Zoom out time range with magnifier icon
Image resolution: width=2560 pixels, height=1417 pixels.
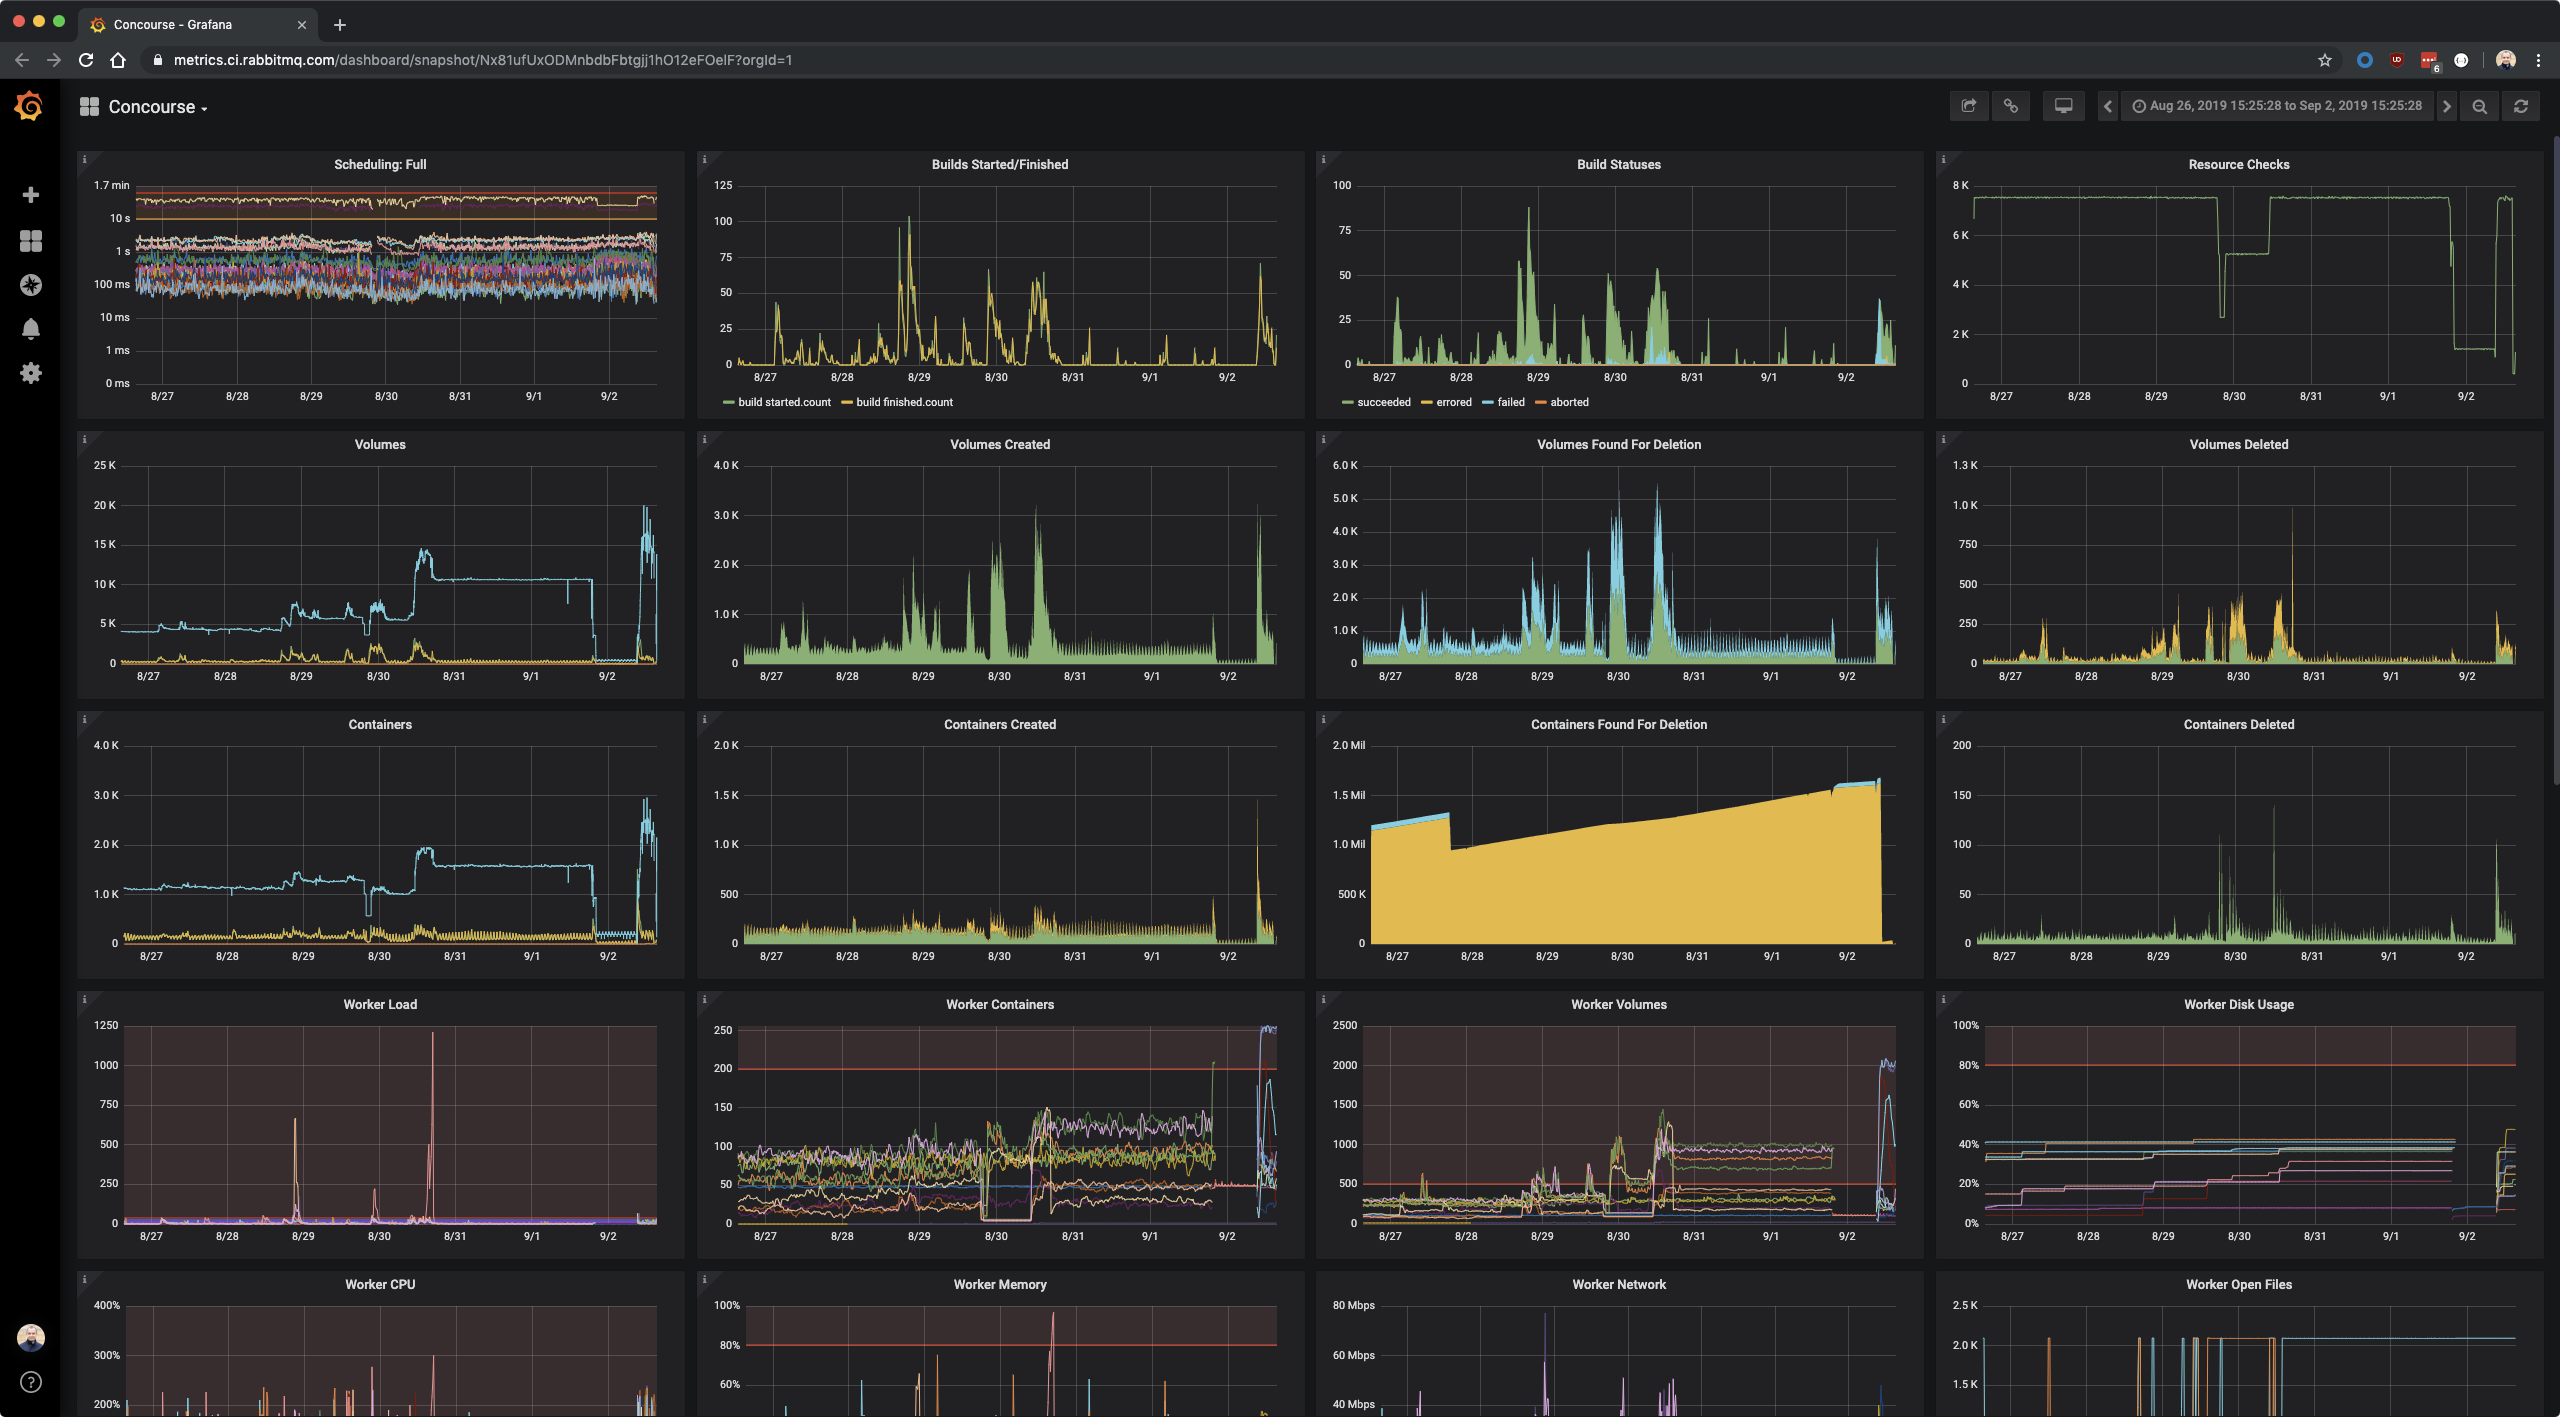coord(2480,106)
